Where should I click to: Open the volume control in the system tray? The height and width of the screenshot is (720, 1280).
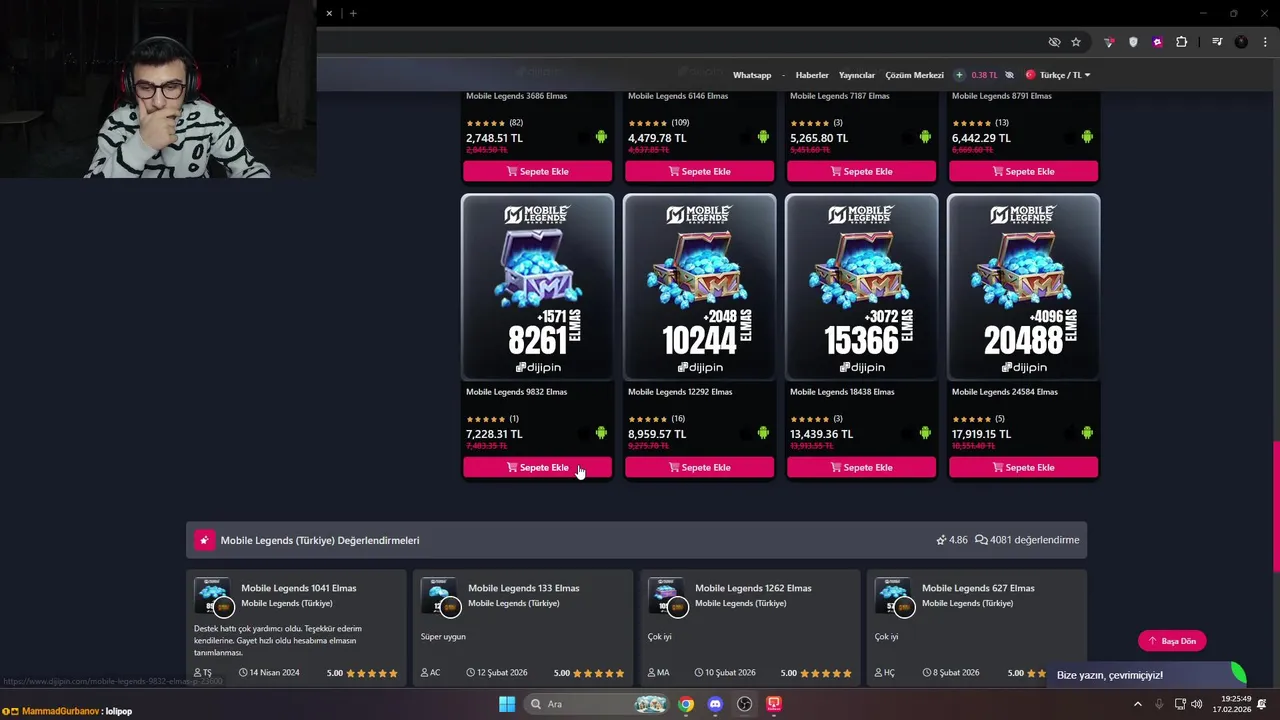(1196, 704)
